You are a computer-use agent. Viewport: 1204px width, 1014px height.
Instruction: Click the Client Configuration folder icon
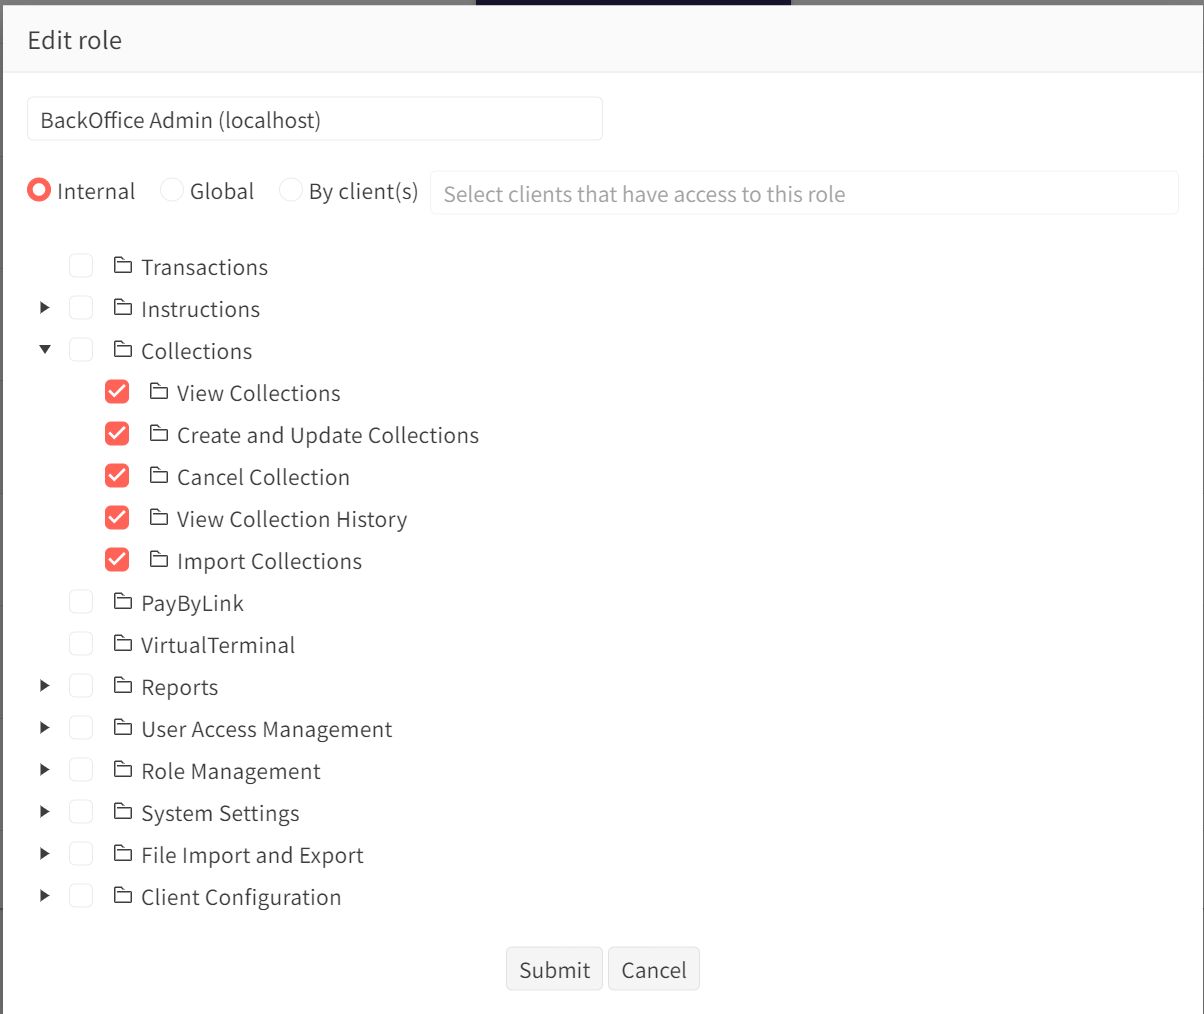(123, 896)
